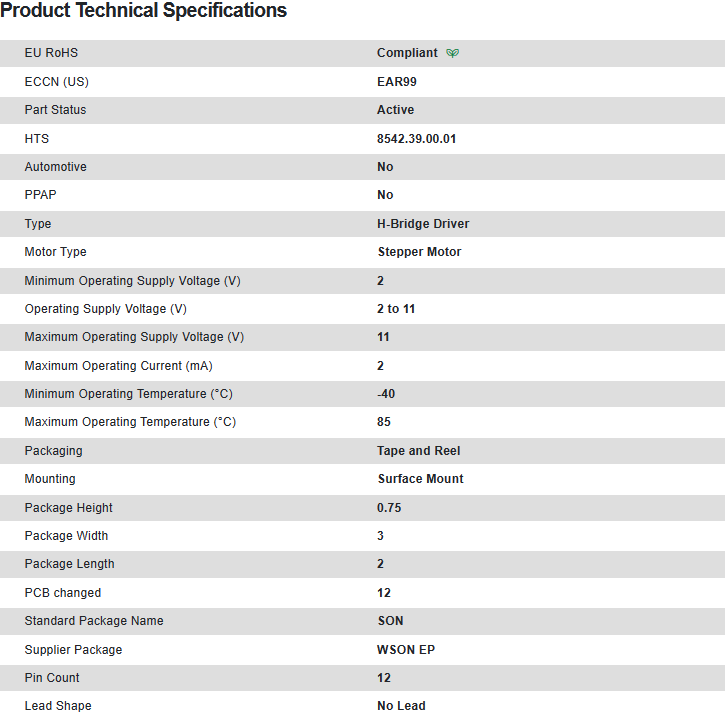
Task: Select the Package Height value 0.75
Action: [x=389, y=508]
